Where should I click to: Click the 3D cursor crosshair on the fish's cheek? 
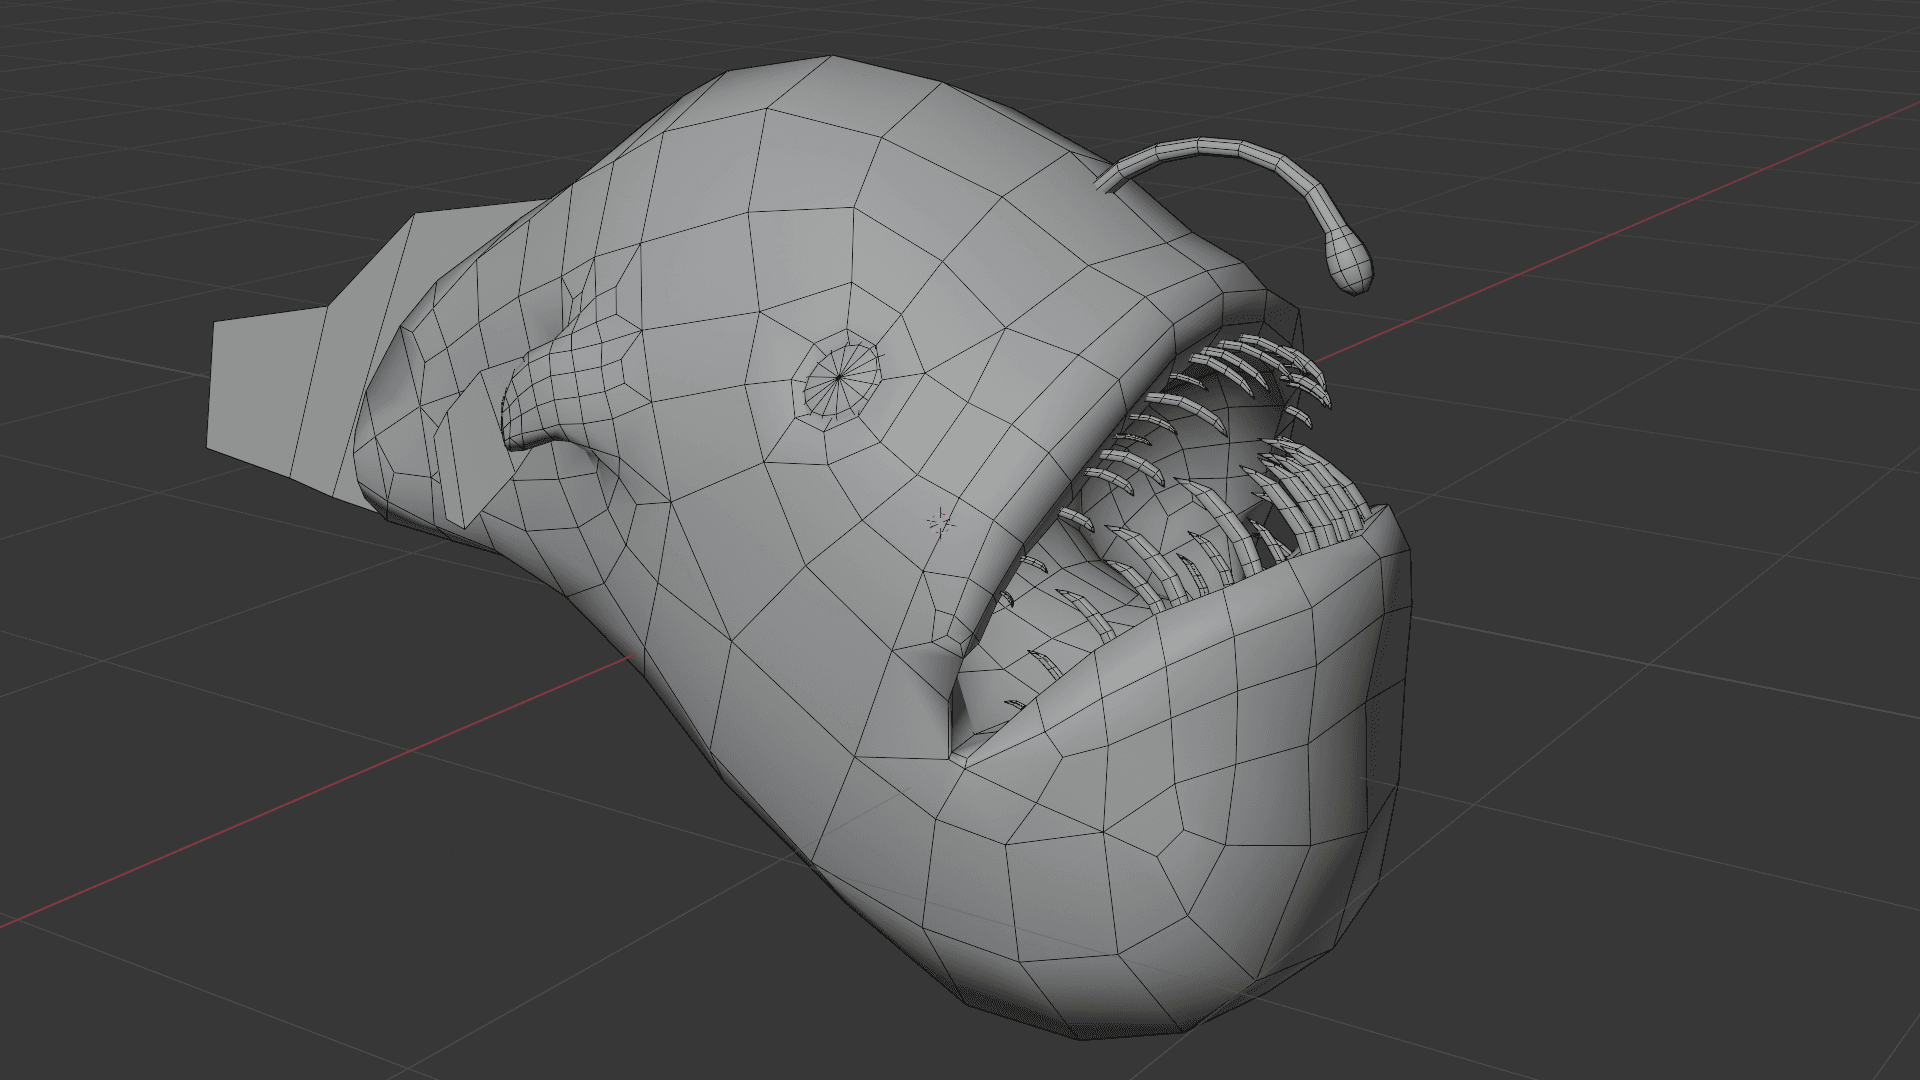tap(939, 521)
